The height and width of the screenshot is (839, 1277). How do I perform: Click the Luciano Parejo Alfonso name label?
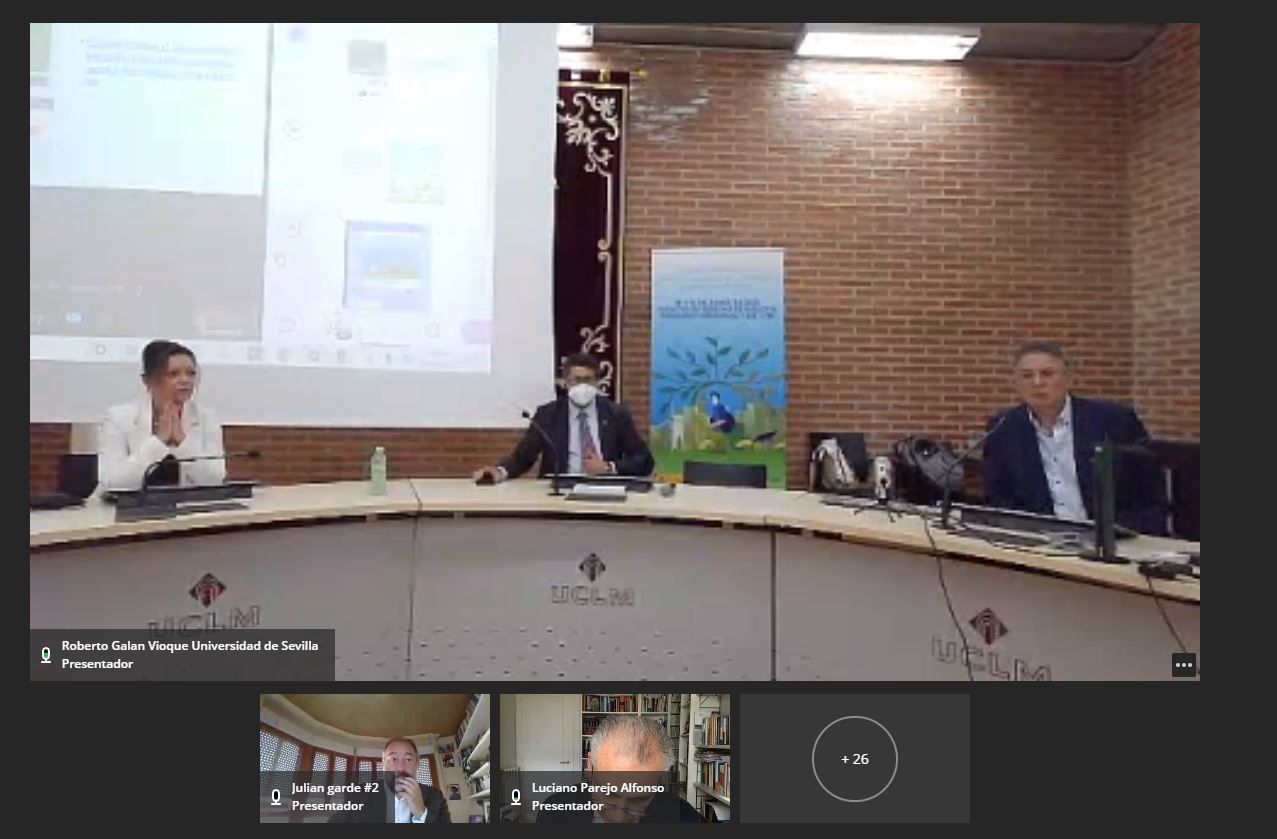(x=597, y=788)
